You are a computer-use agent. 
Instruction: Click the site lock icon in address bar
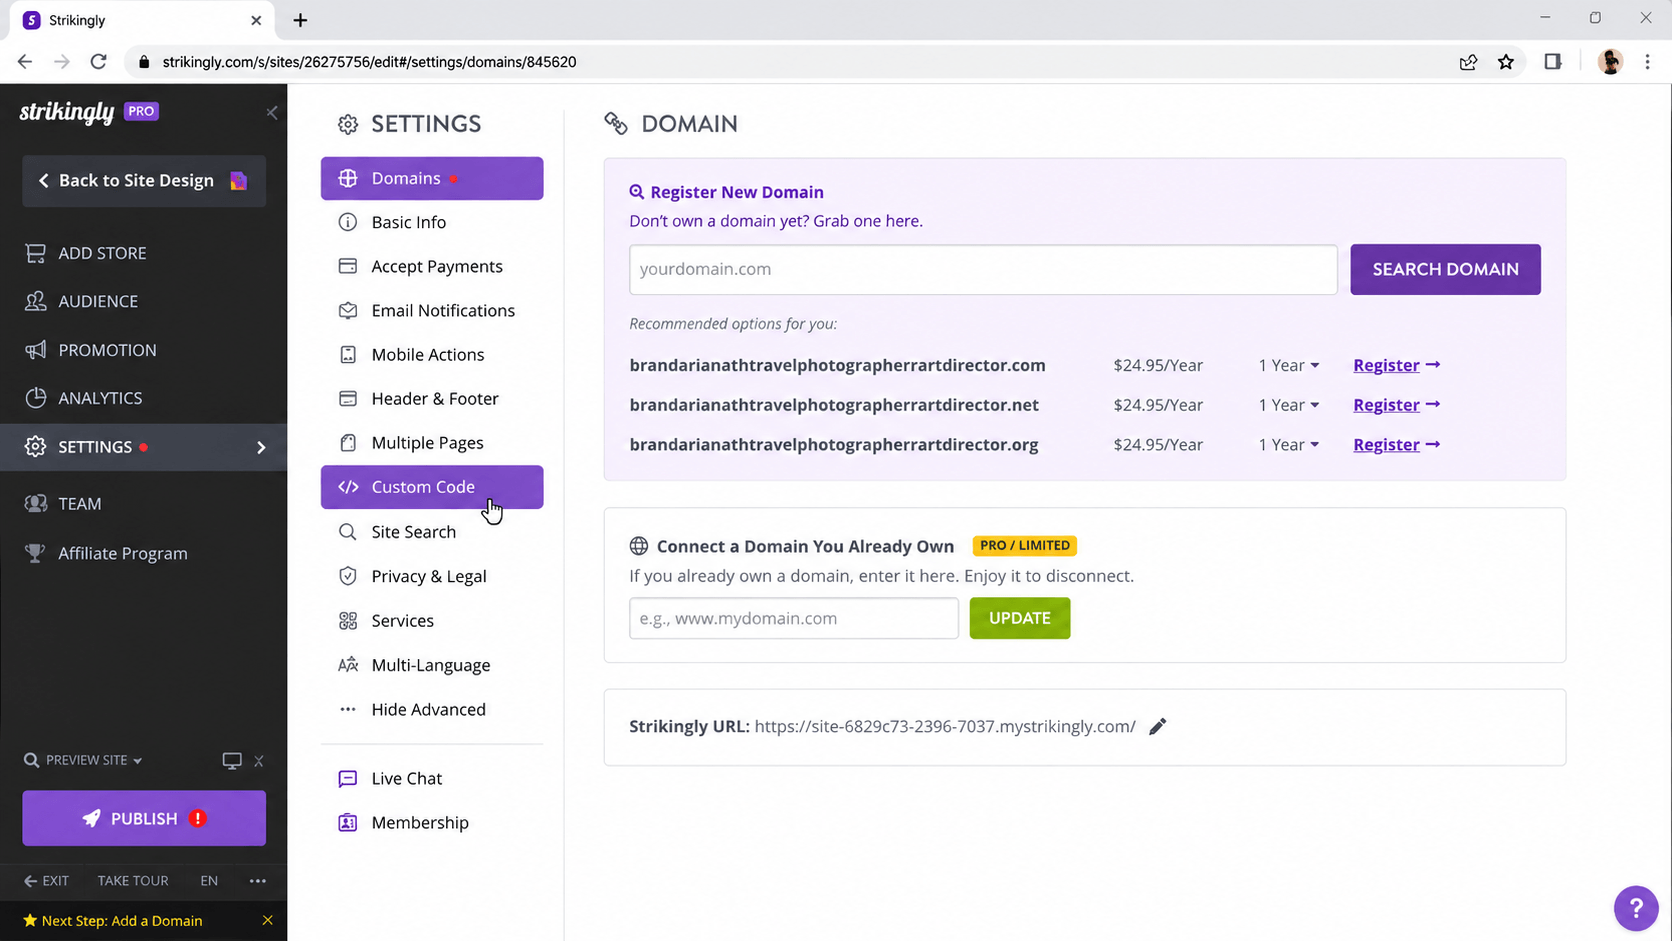click(x=144, y=62)
